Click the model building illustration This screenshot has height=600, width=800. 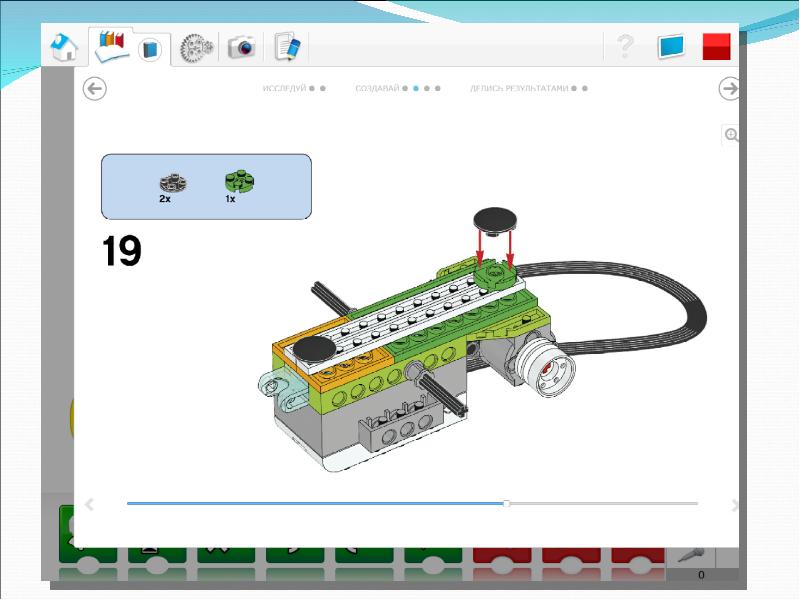click(482, 339)
